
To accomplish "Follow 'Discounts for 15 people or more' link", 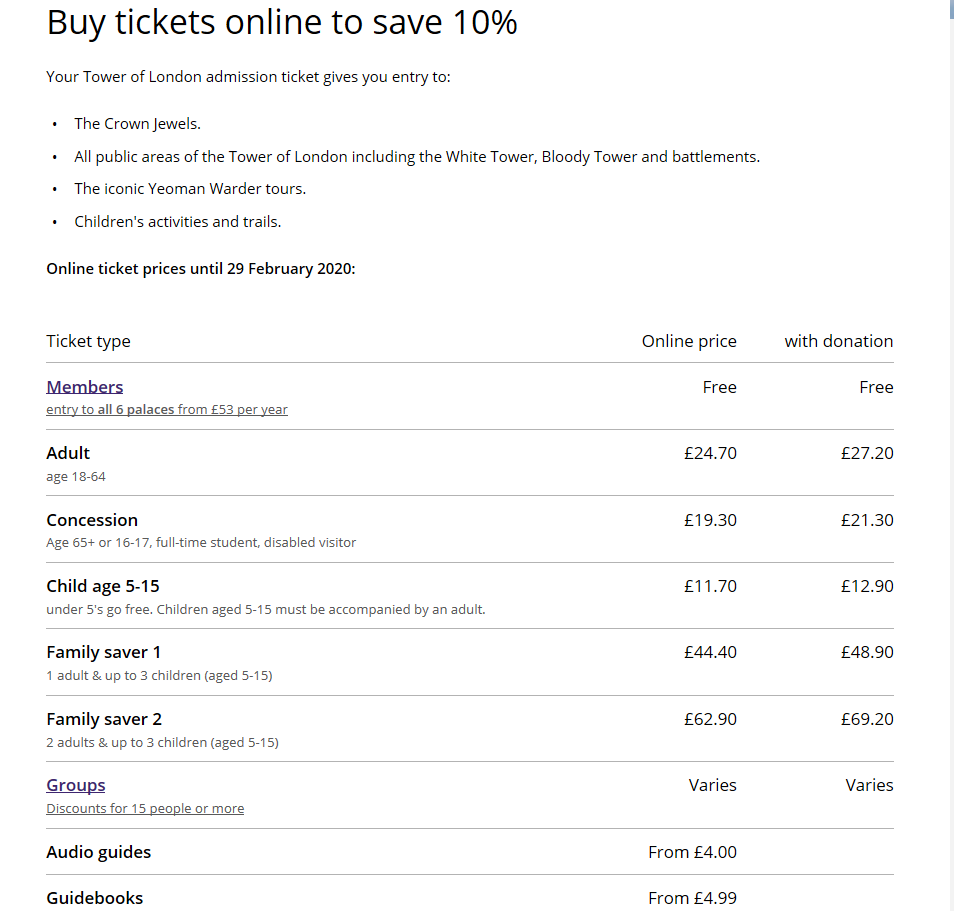I will (x=145, y=808).
